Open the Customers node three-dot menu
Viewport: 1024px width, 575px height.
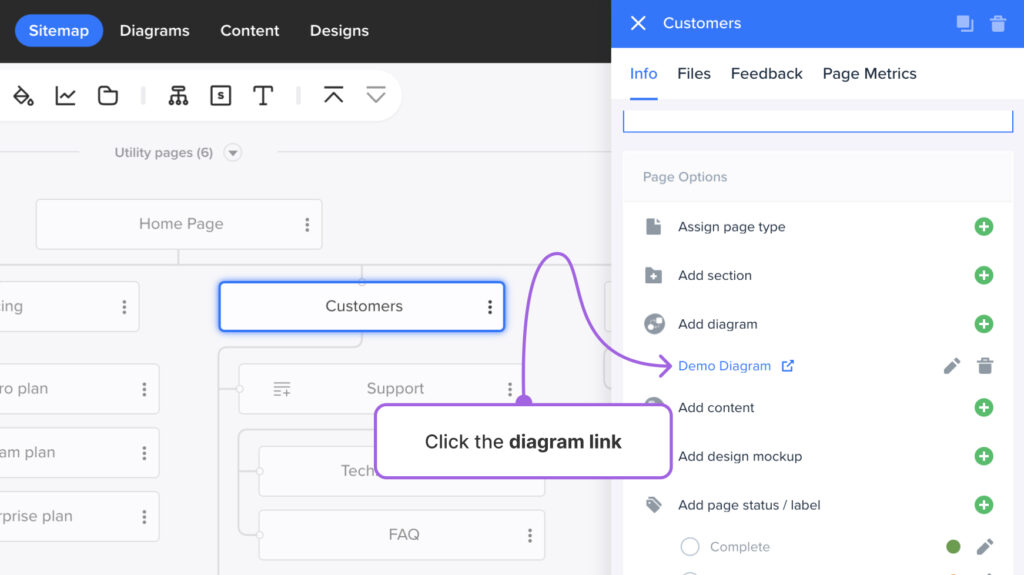[x=490, y=307]
